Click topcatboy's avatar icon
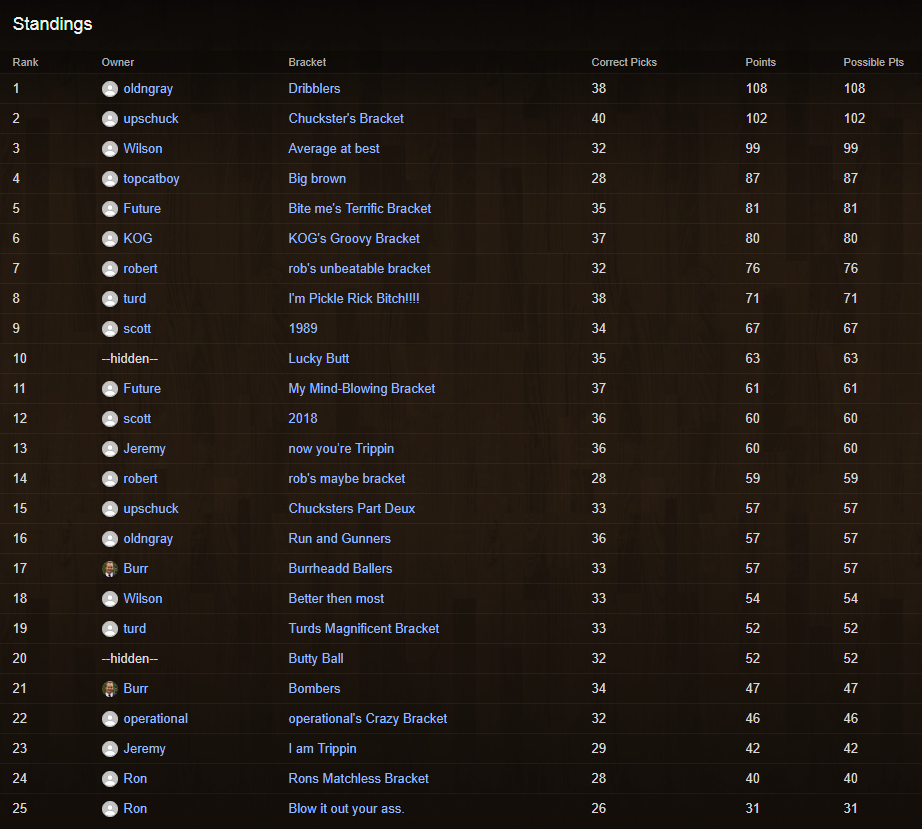922x829 pixels. pos(110,179)
